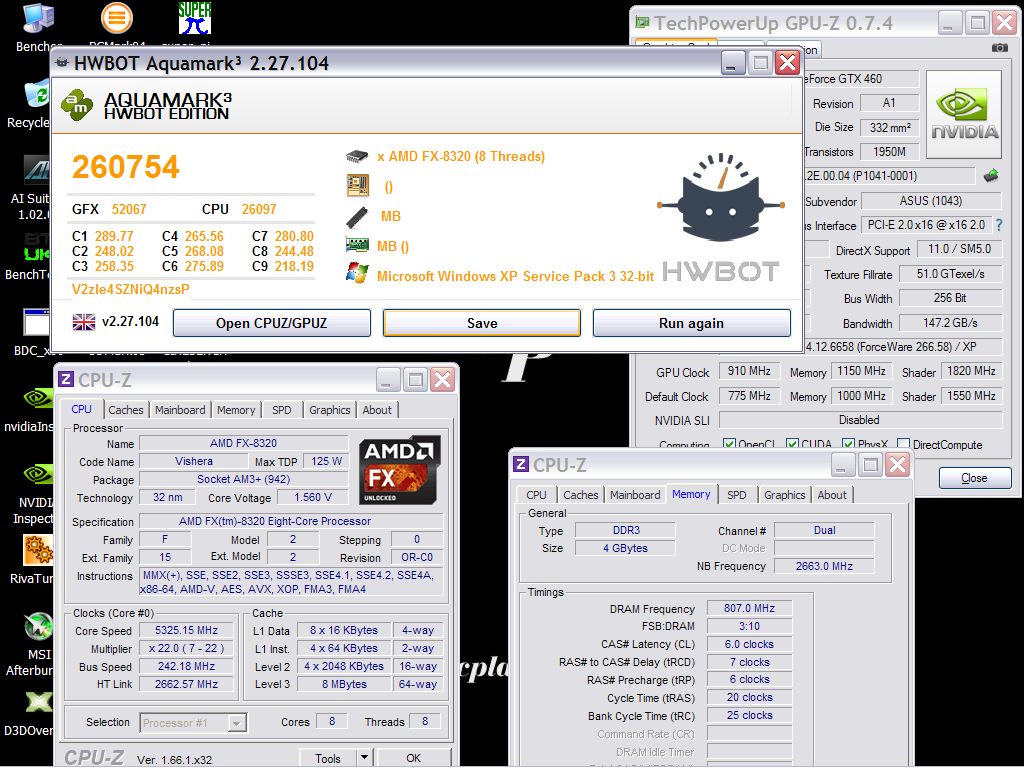
Task: Click the GPU Clock 910 MHz field
Action: tap(749, 371)
